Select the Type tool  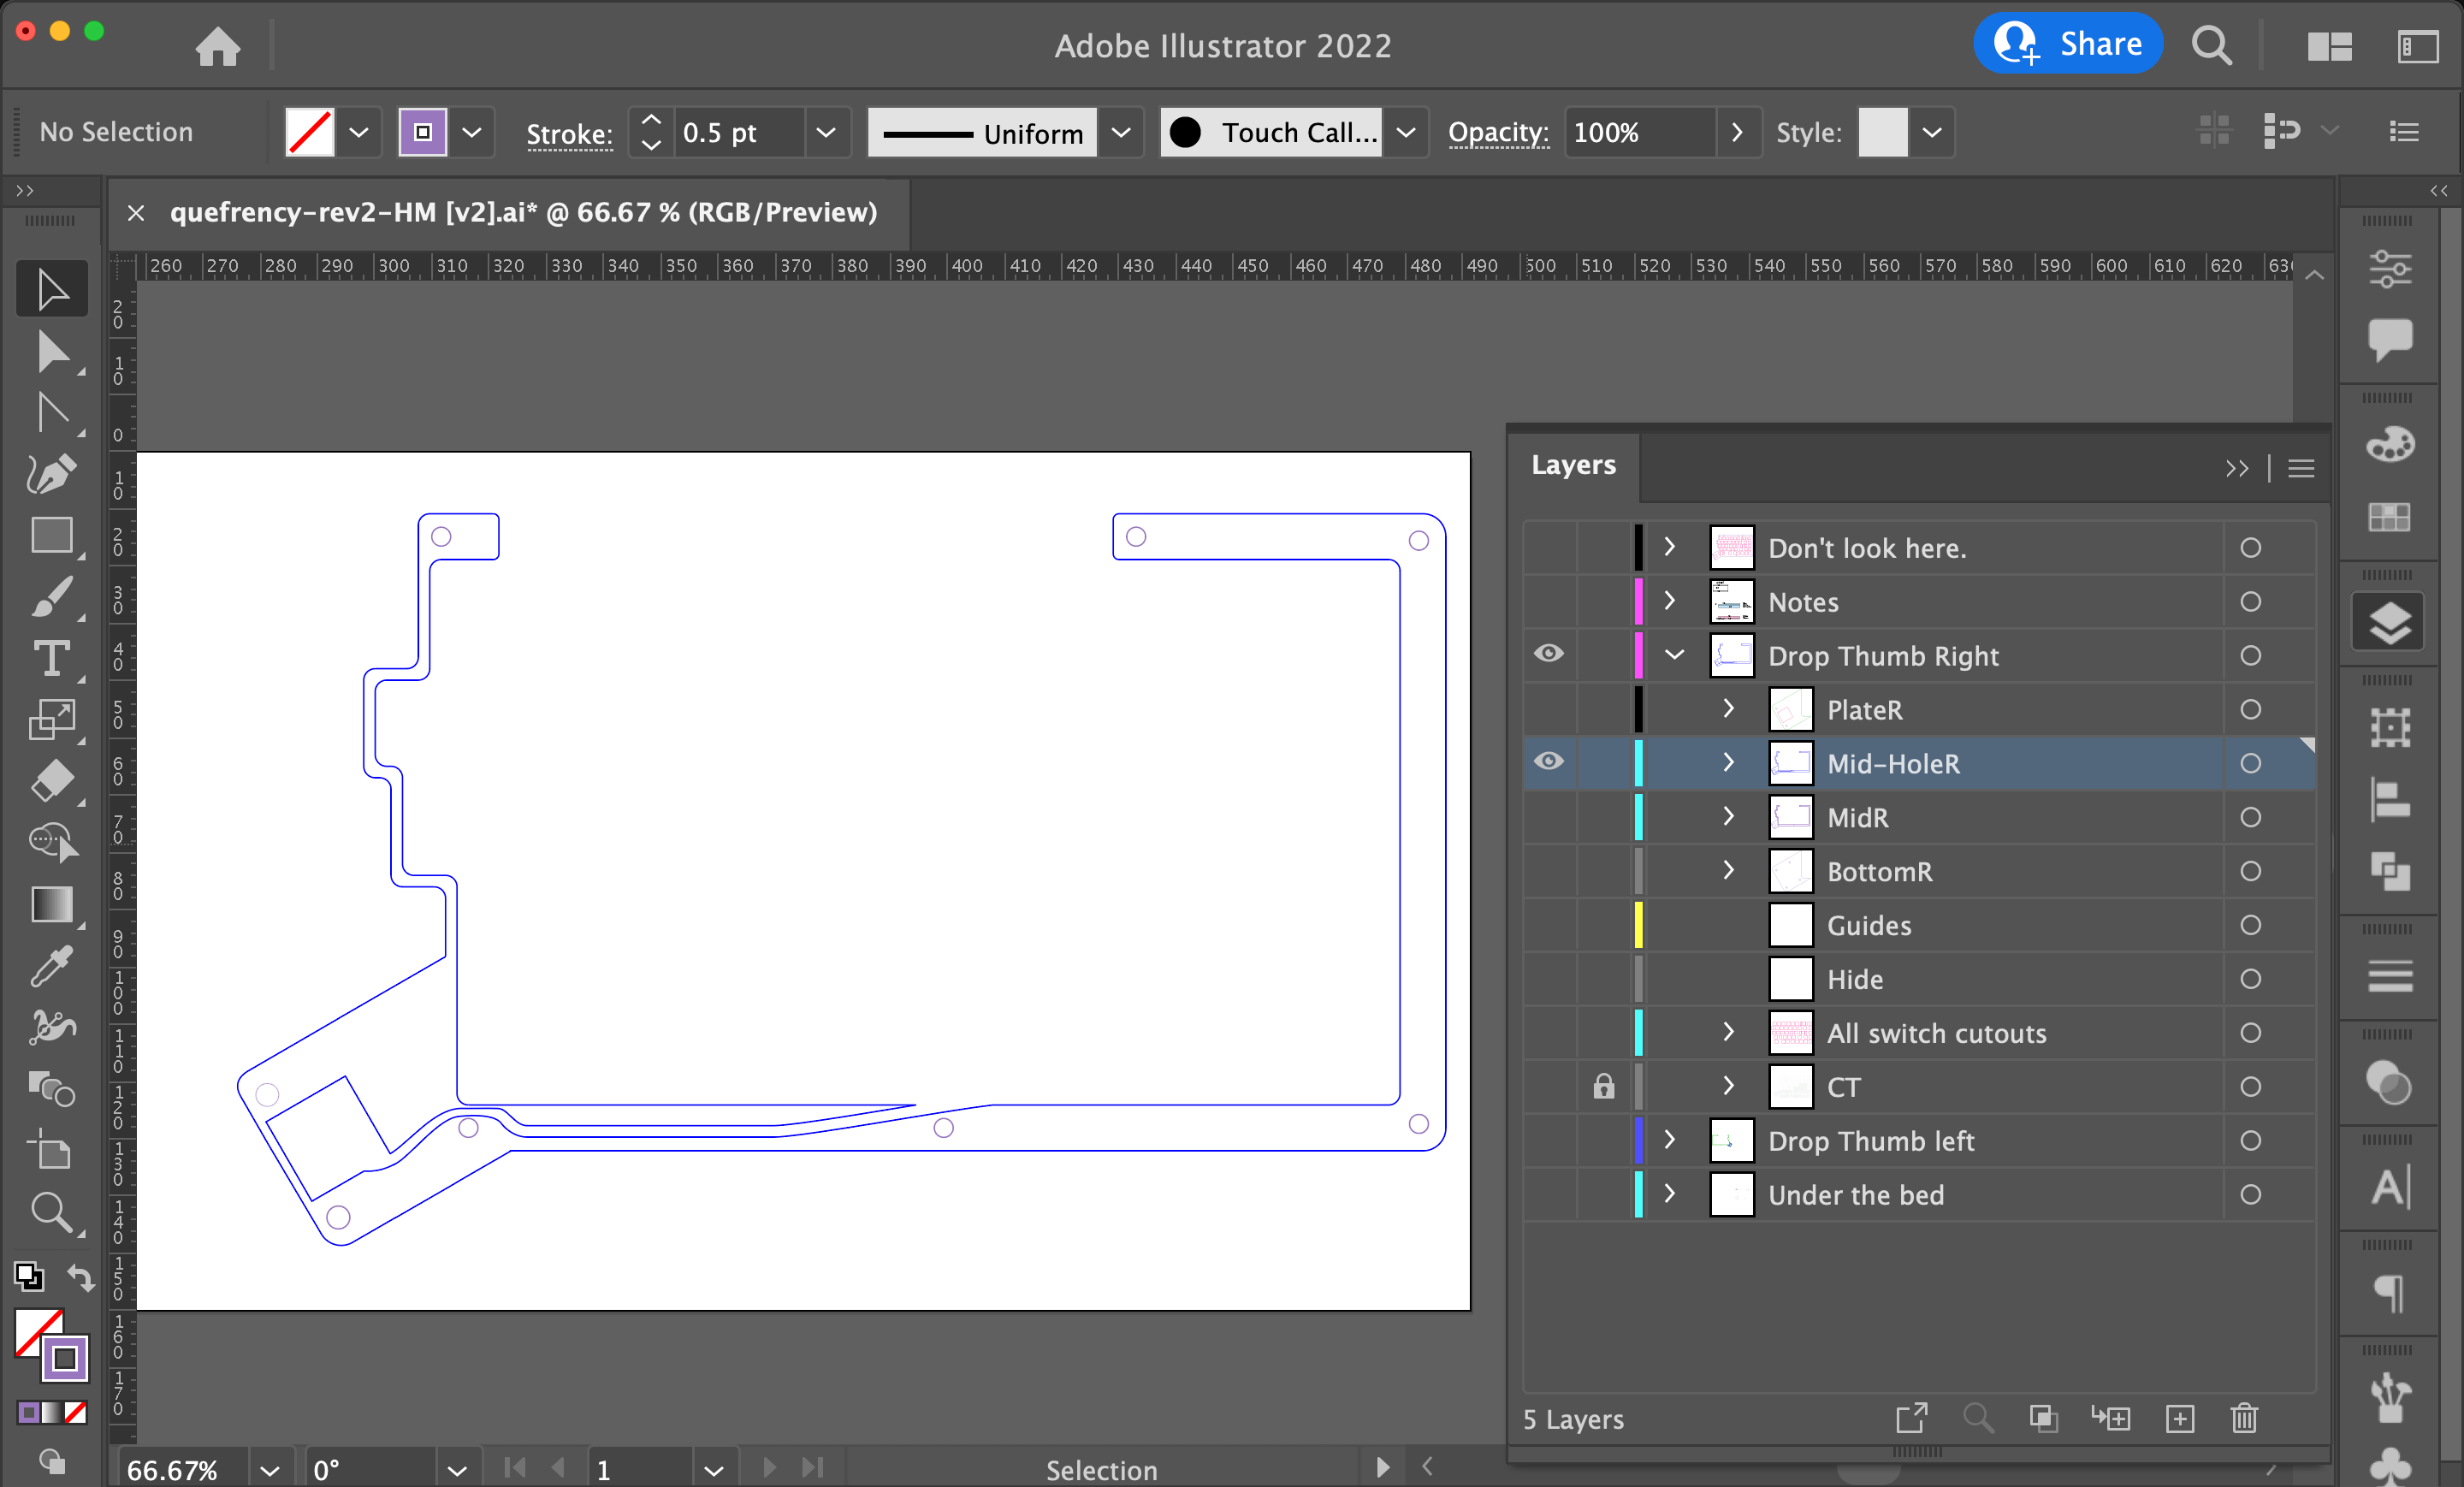51,659
